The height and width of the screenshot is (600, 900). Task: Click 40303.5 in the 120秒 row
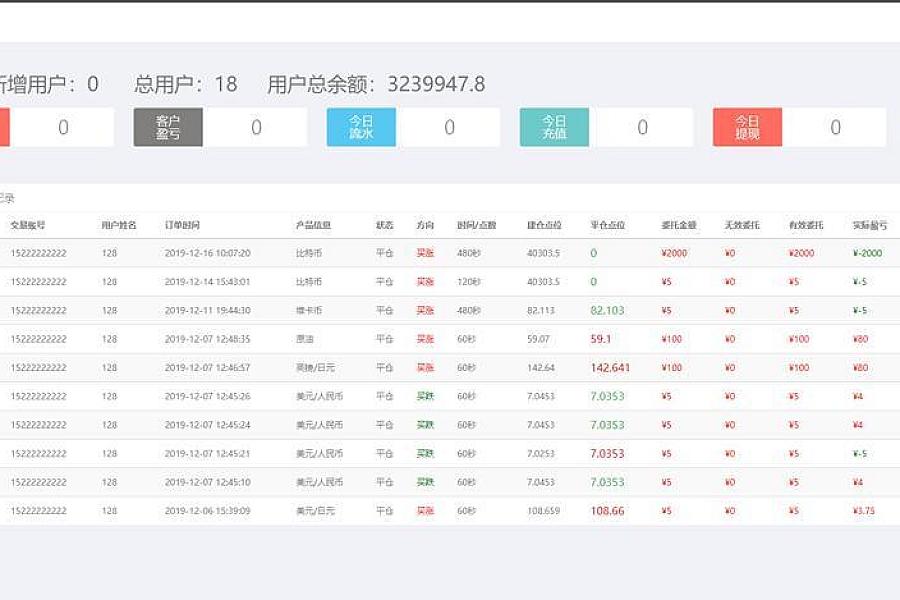tap(543, 282)
